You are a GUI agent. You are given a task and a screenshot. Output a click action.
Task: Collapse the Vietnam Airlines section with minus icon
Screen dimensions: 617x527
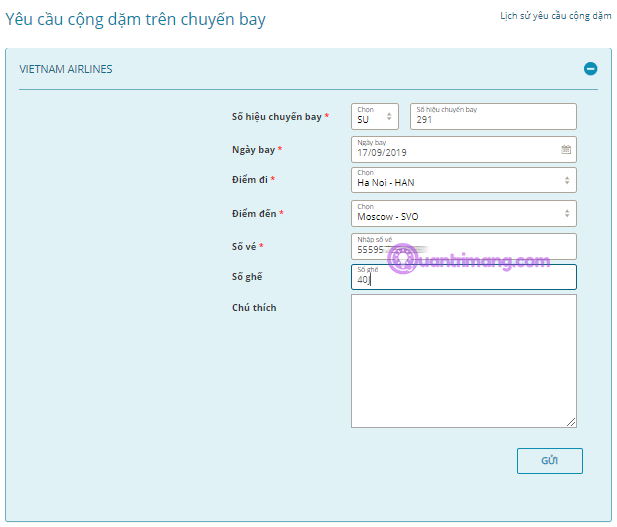[590, 69]
